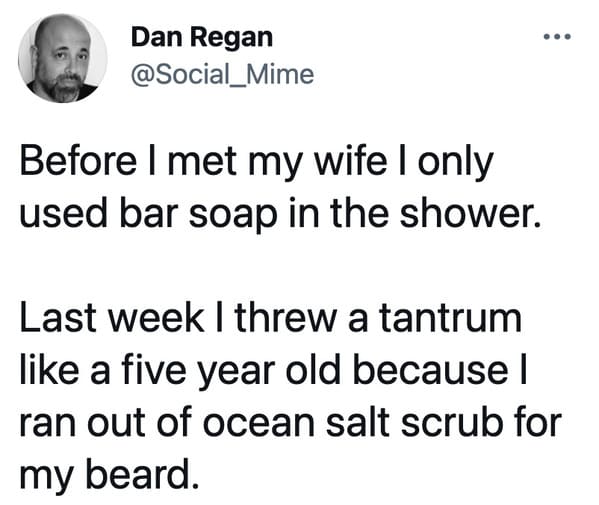Open the Dan Regan display name link

click(202, 38)
